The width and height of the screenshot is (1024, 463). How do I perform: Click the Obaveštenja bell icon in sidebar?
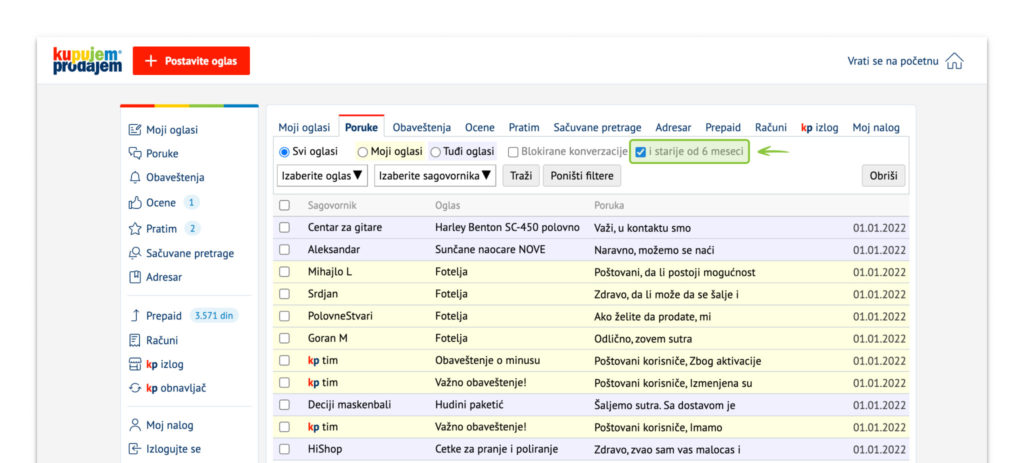[x=135, y=177]
